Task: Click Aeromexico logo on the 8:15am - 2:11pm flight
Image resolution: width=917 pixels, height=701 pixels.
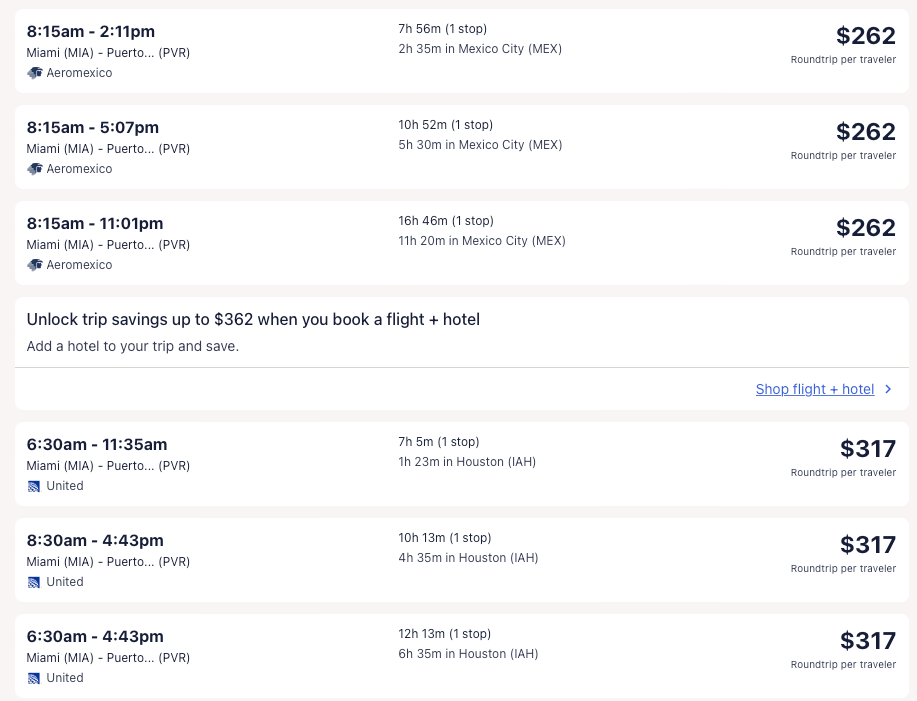Action: tap(35, 73)
